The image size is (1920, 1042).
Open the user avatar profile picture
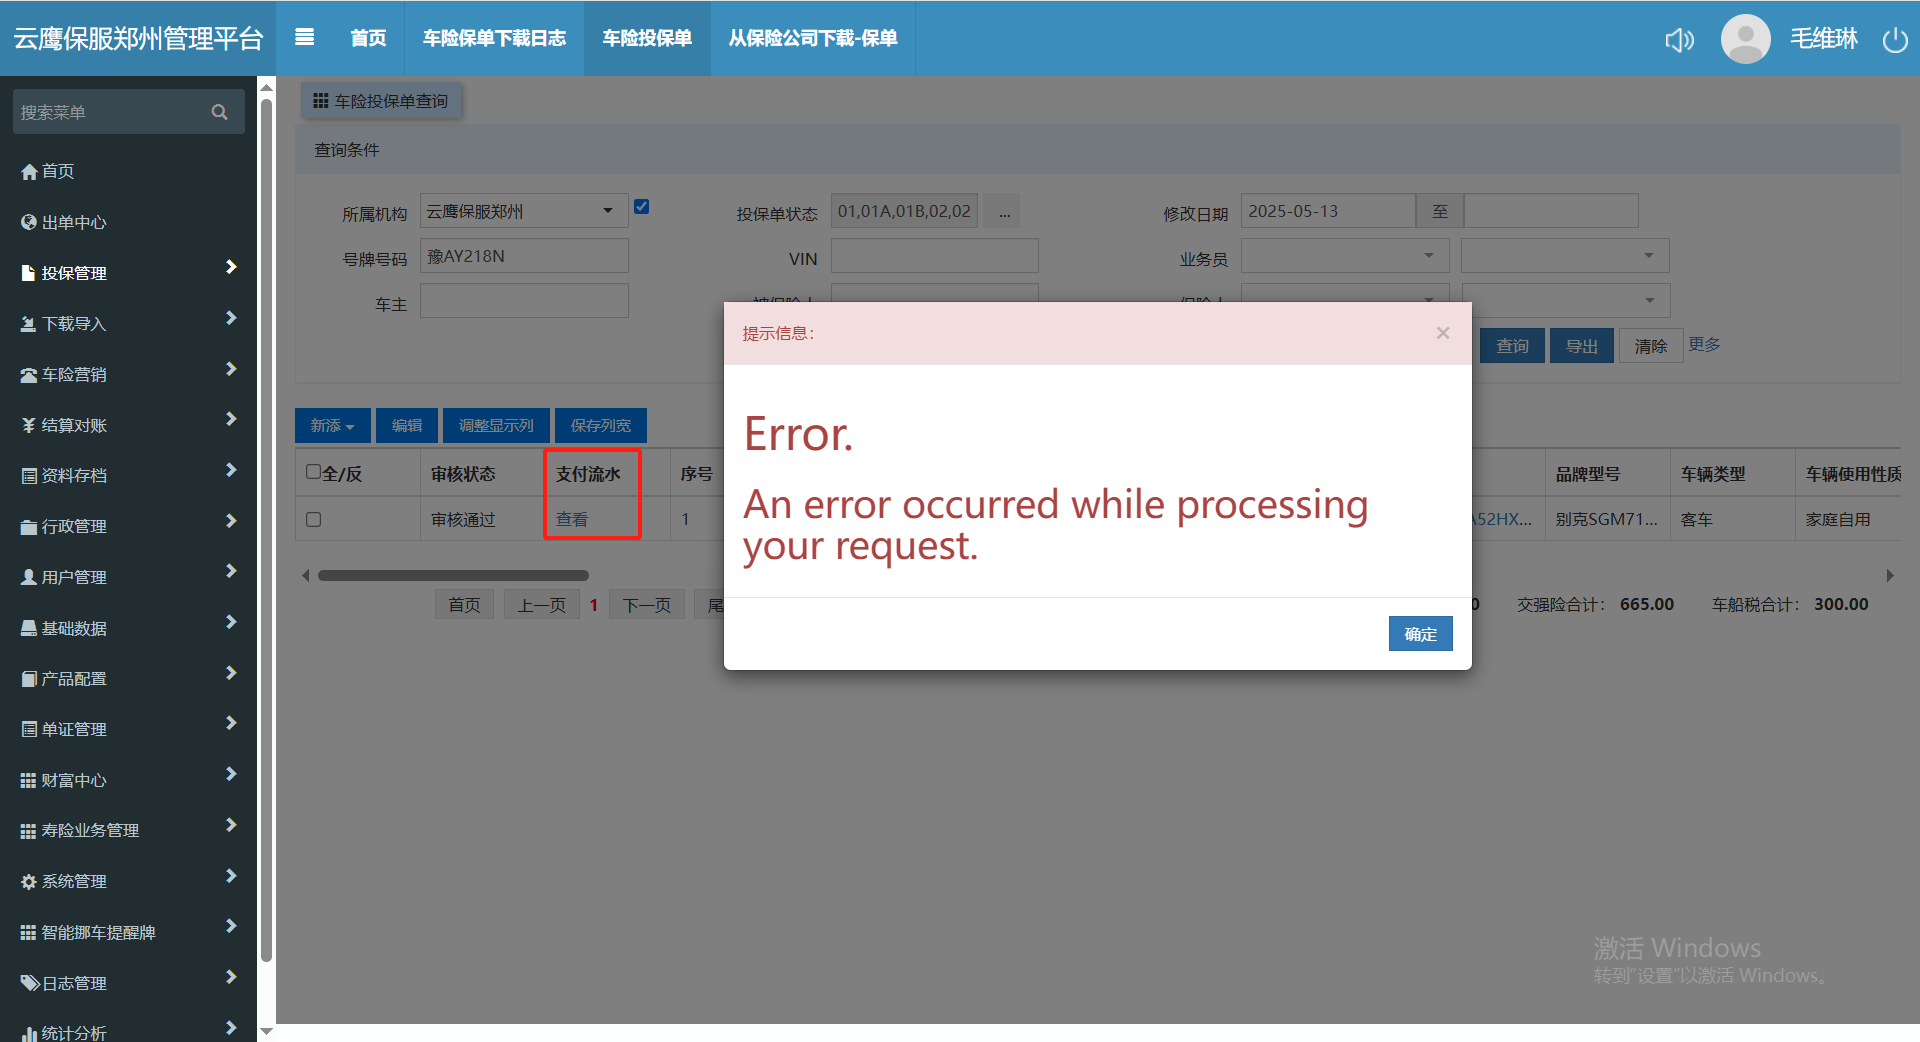click(1745, 38)
